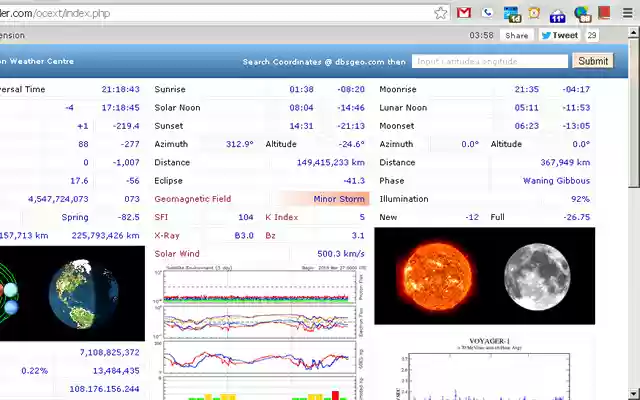Open the globe extension with 88 badge
The height and width of the screenshot is (400, 640).
pos(582,14)
